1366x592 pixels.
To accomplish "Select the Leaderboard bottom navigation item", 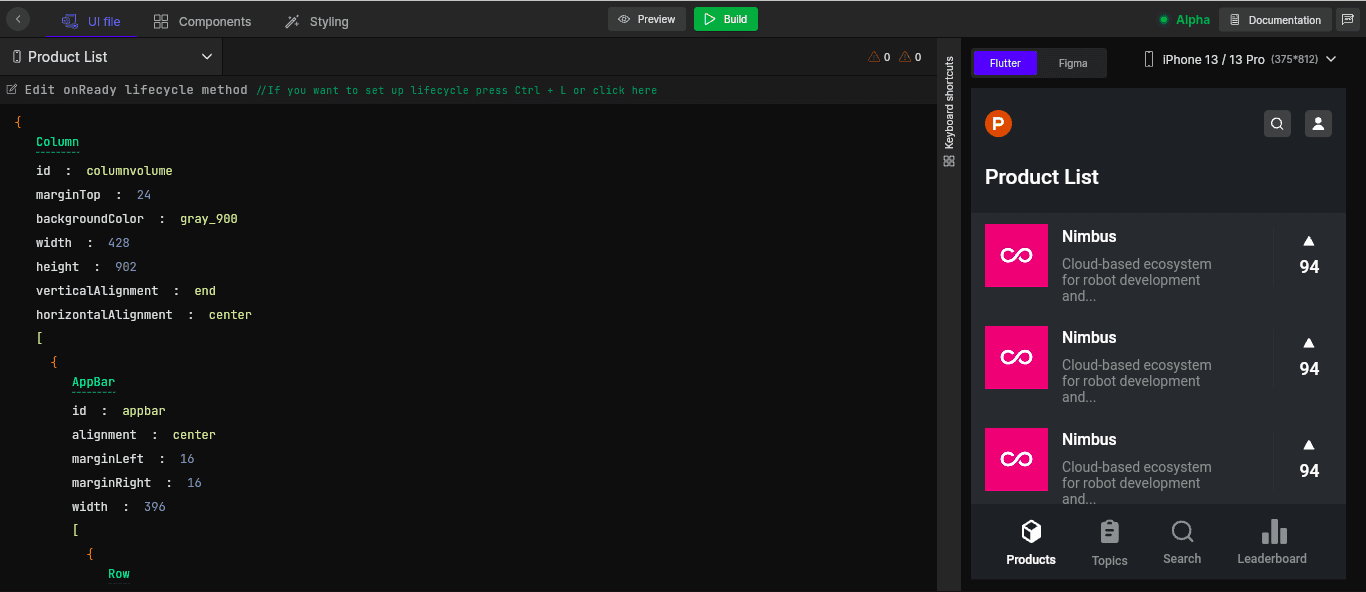I will tap(1272, 543).
